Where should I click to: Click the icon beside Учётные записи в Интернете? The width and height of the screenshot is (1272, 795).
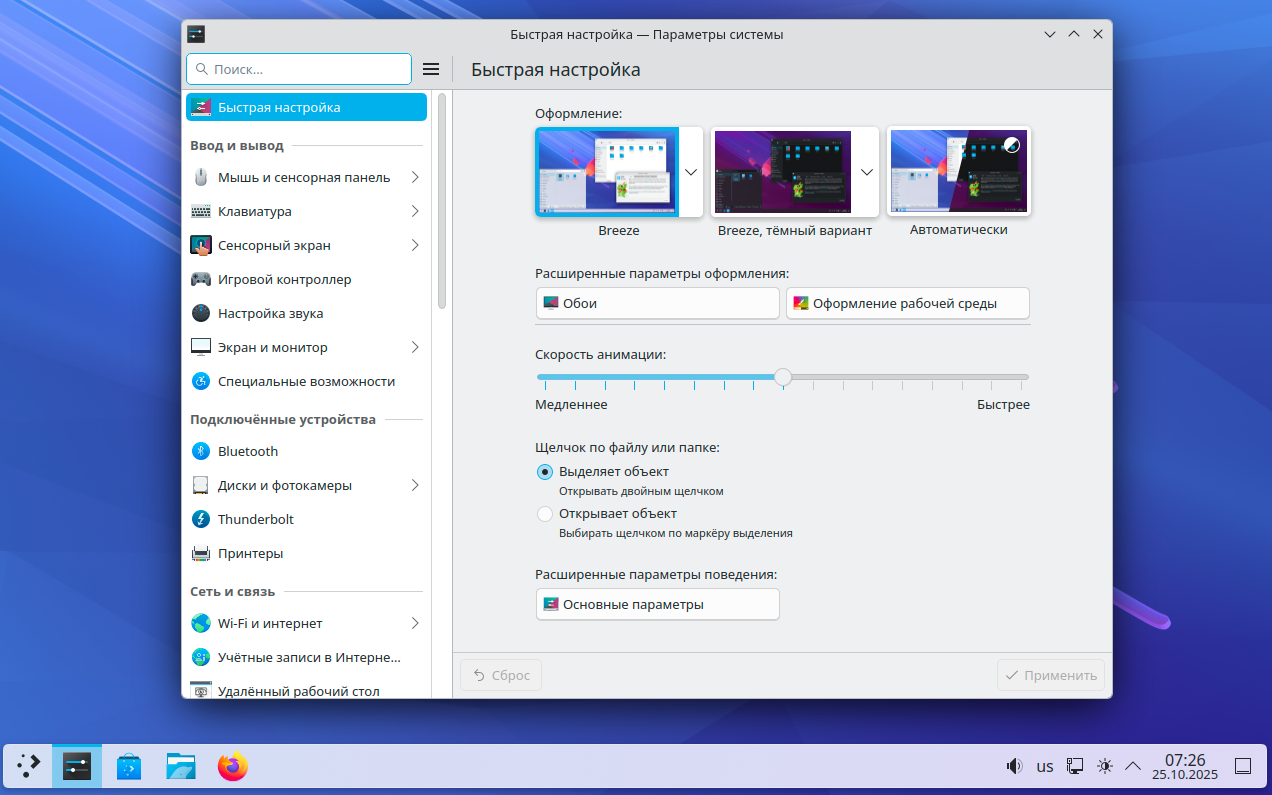(x=201, y=657)
